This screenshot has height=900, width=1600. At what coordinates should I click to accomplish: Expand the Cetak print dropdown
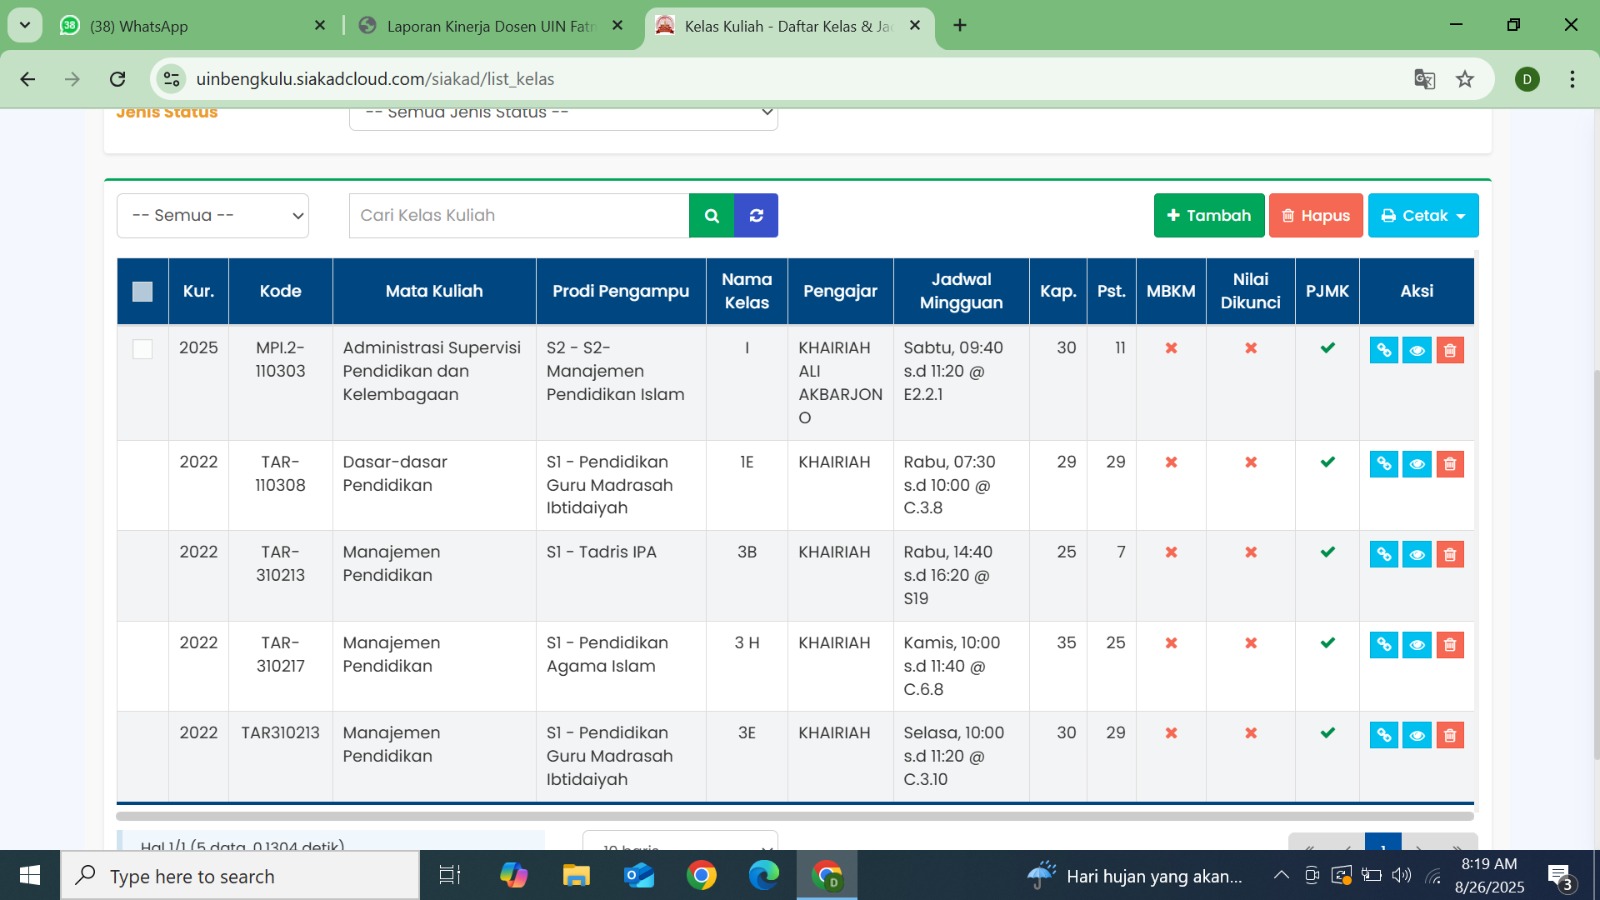point(1422,216)
